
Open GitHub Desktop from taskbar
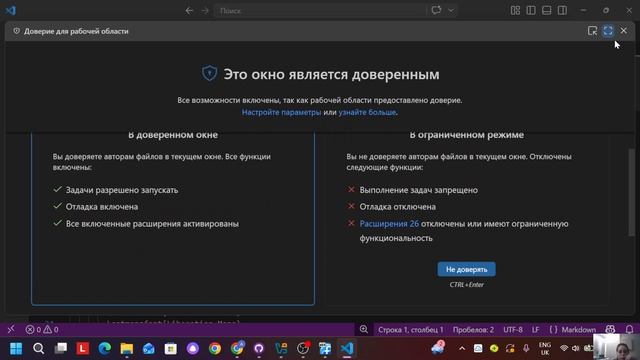coord(259,349)
